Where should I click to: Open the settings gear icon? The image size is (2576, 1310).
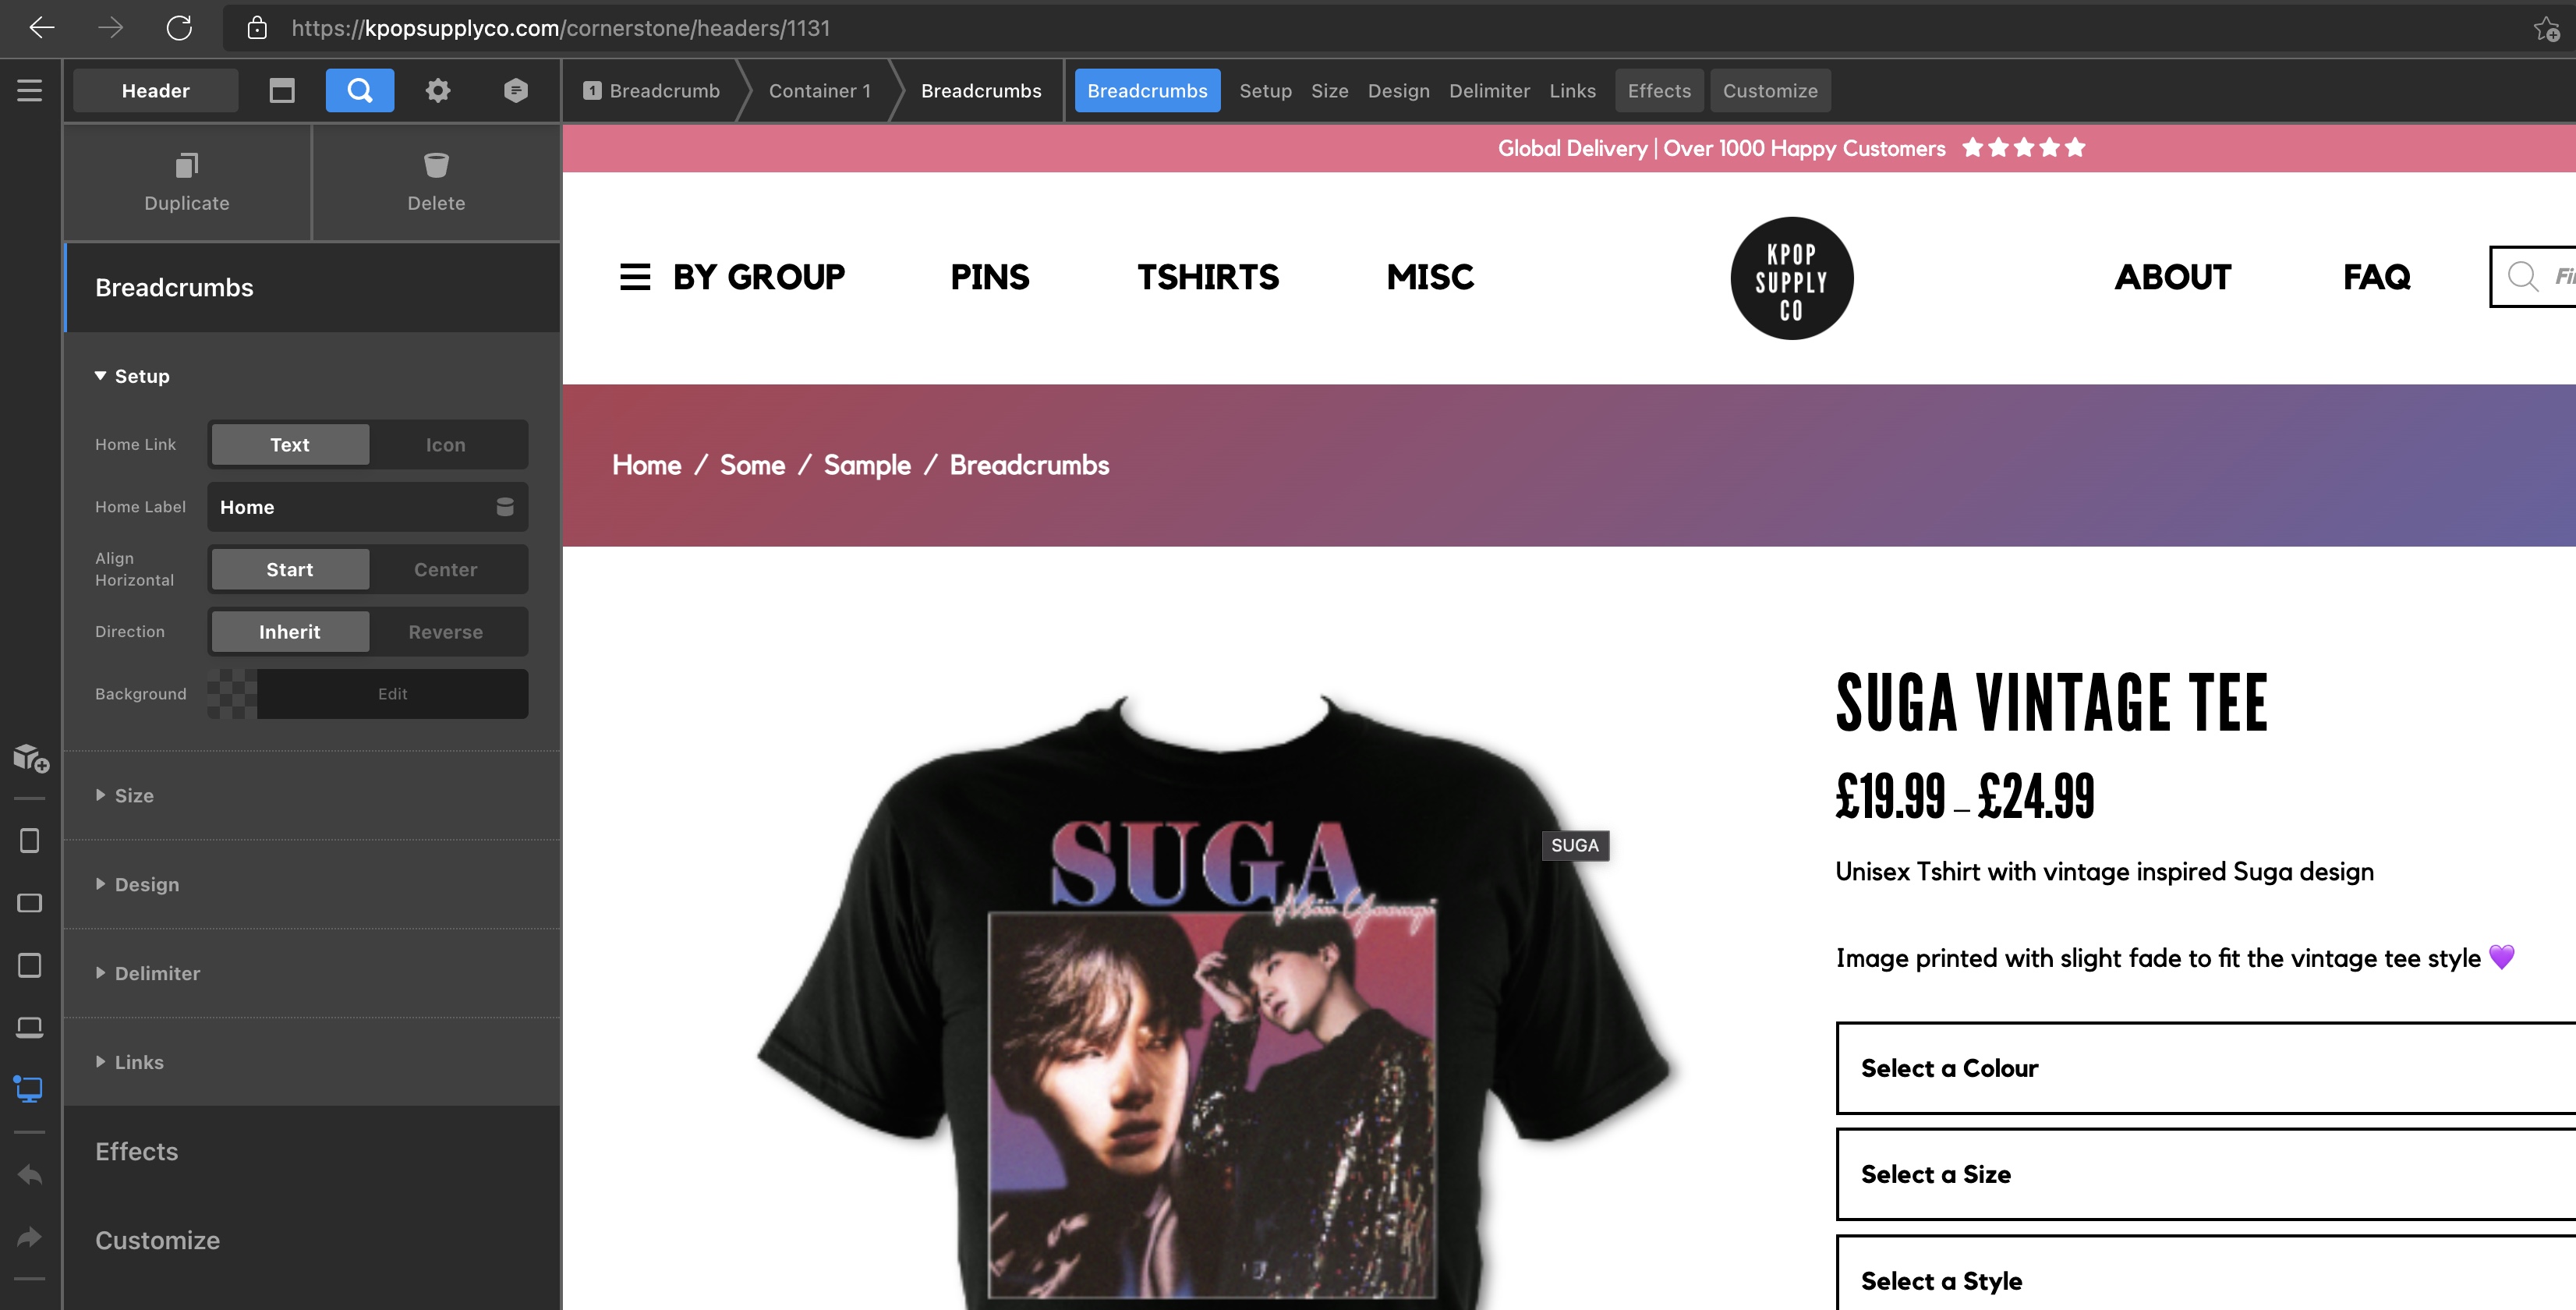(438, 91)
